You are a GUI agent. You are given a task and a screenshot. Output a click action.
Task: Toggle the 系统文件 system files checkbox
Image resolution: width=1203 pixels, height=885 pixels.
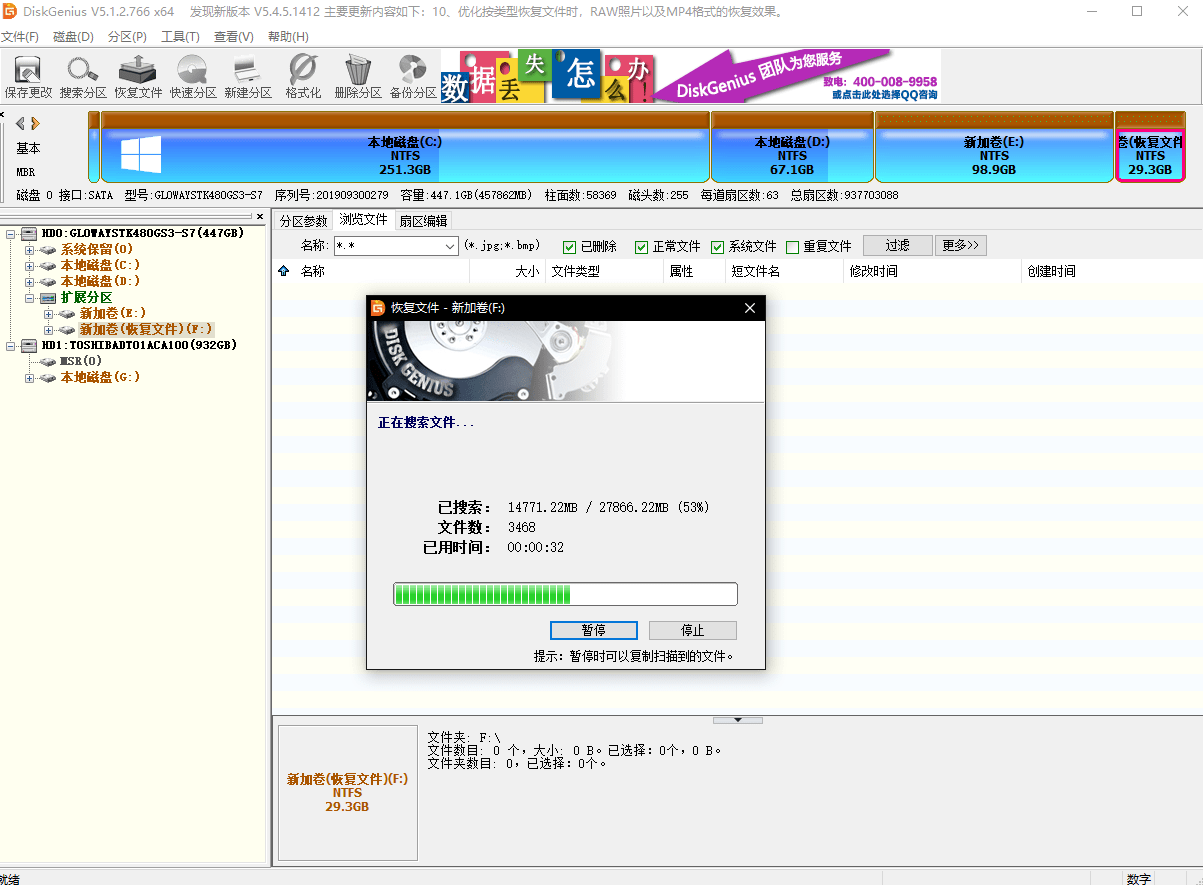pos(718,247)
